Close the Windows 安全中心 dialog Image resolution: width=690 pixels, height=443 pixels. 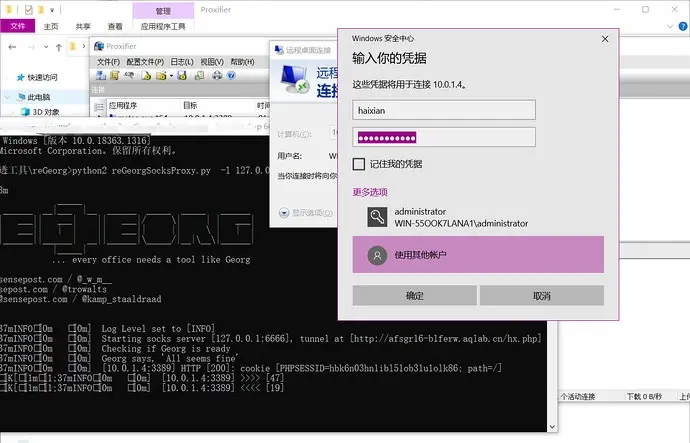tap(605, 39)
